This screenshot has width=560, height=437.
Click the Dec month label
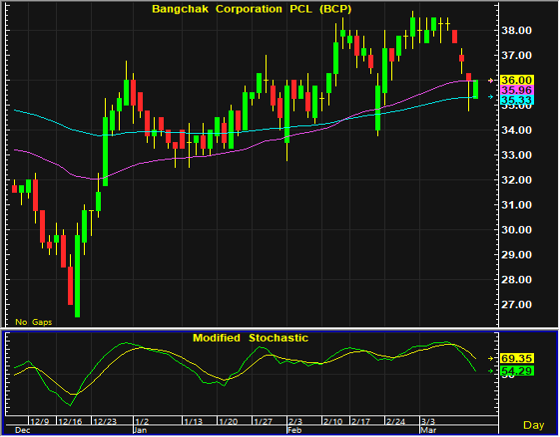point(23,430)
